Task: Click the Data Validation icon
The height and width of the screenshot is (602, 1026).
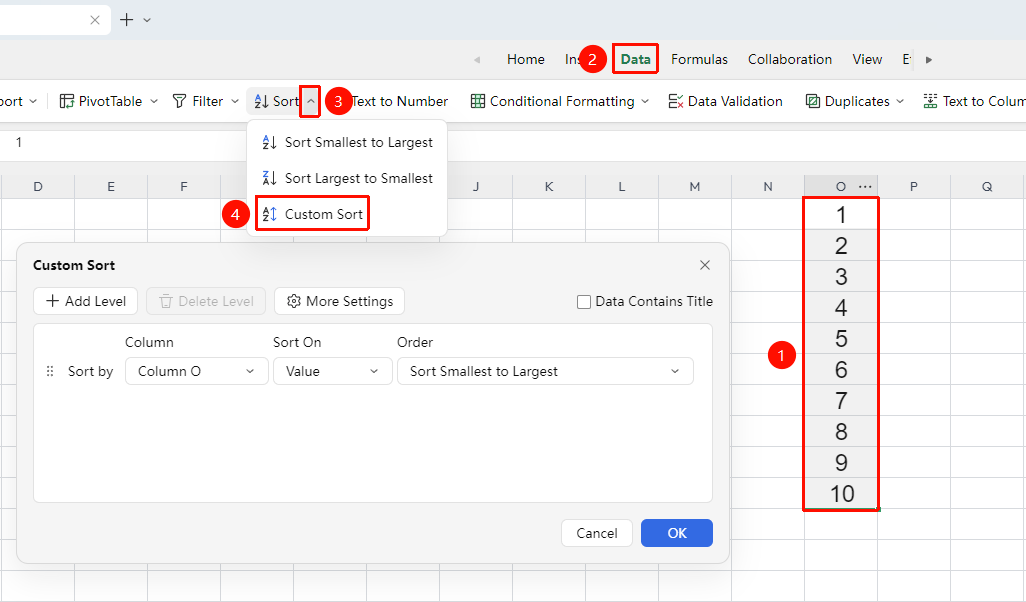Action: [676, 101]
